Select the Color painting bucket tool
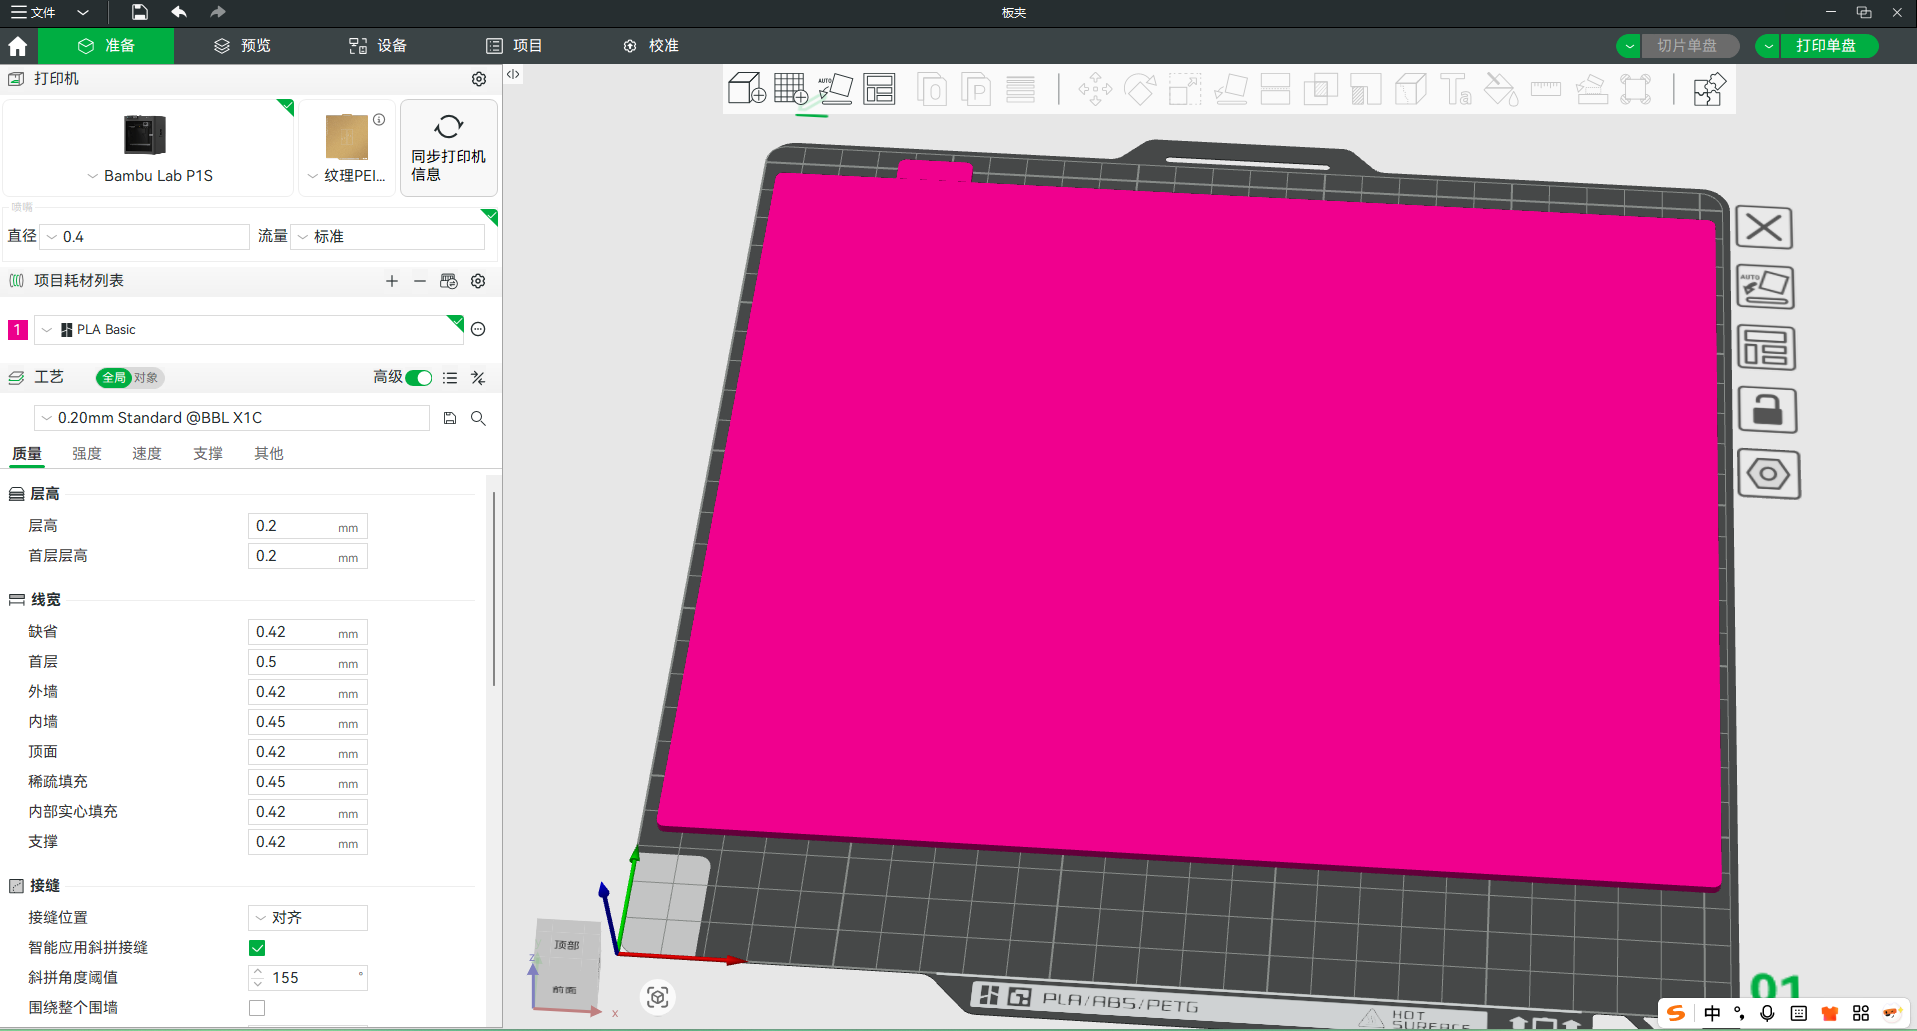1917x1031 pixels. point(1500,89)
